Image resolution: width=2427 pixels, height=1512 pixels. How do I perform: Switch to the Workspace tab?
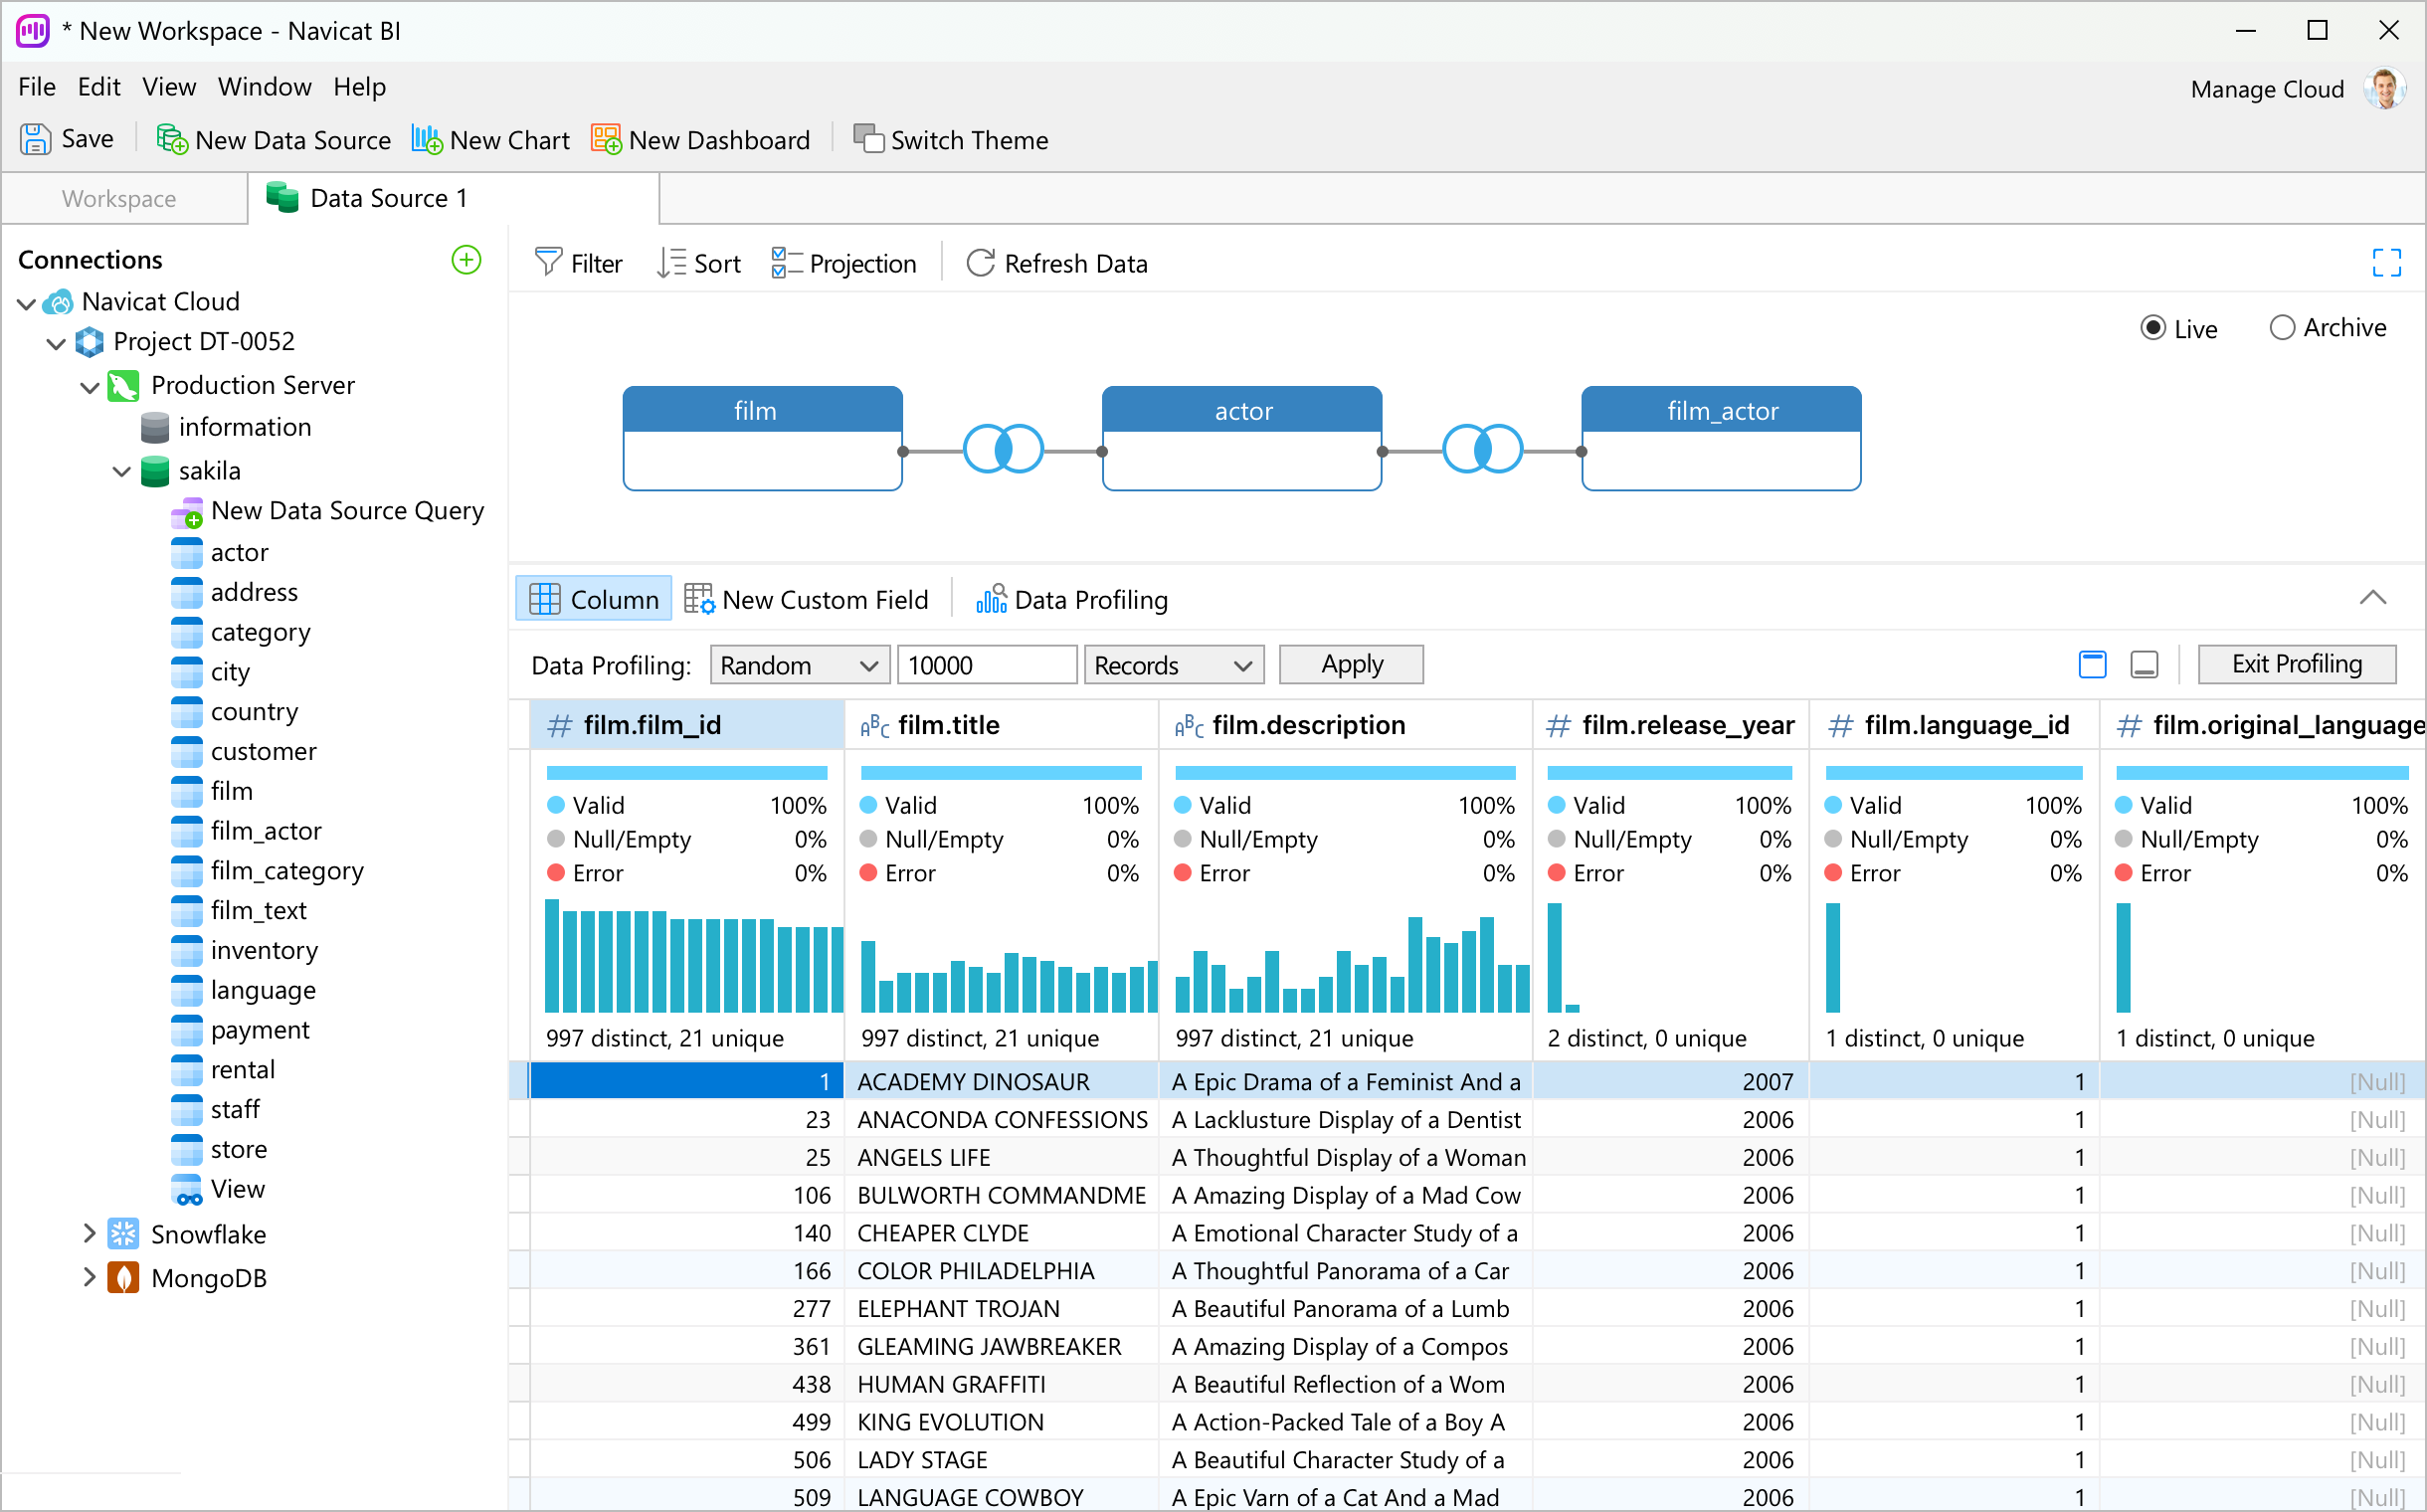119,199
